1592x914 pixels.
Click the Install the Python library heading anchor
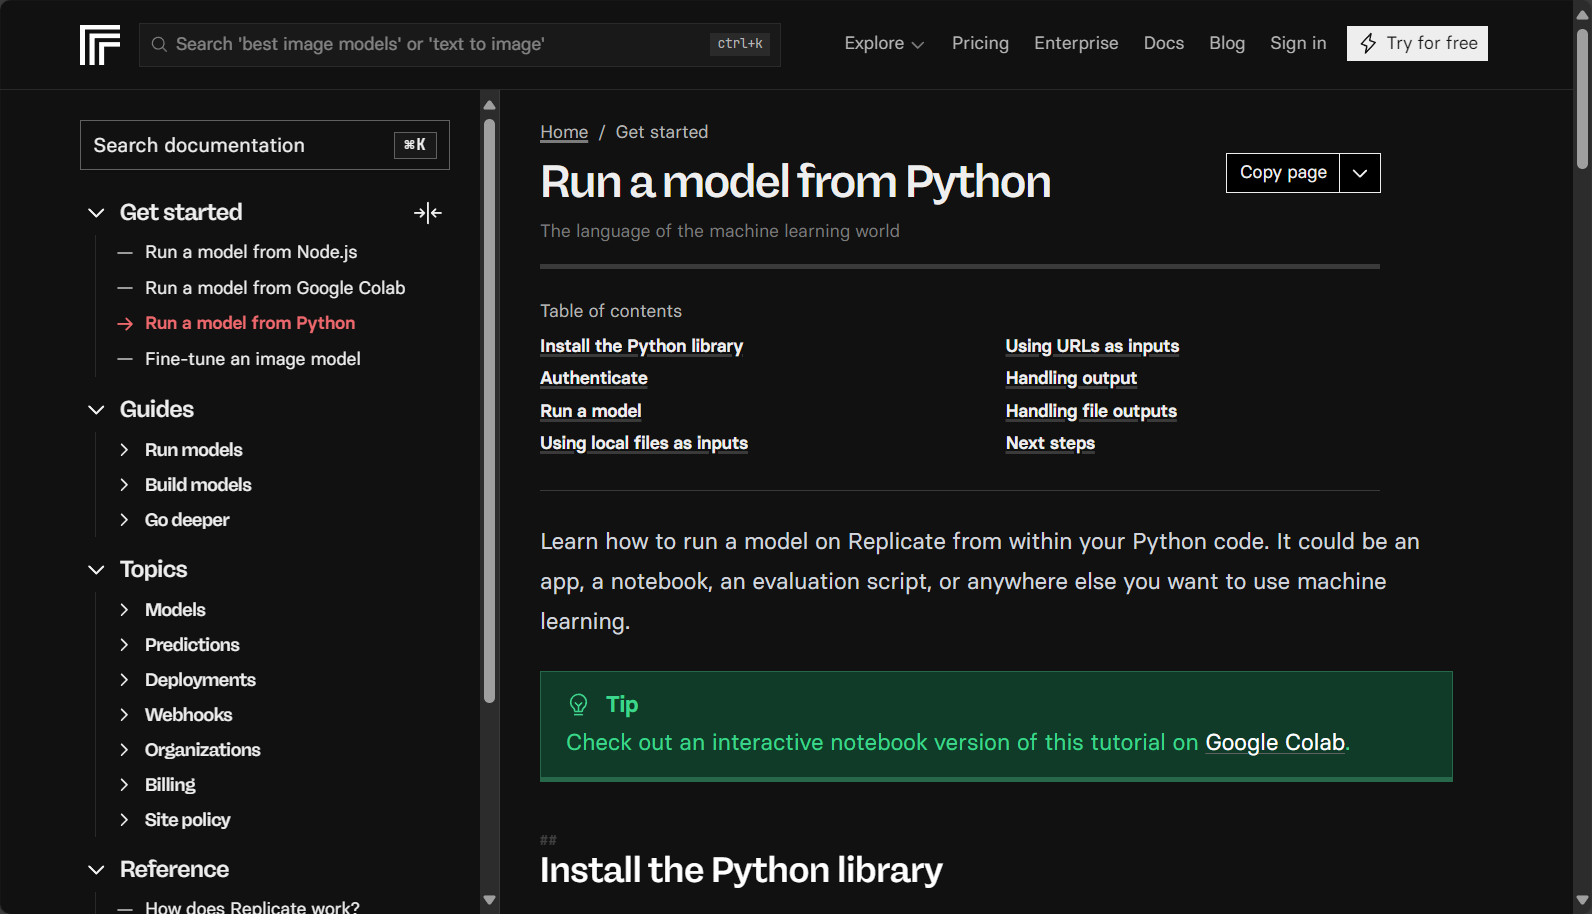tap(548, 840)
